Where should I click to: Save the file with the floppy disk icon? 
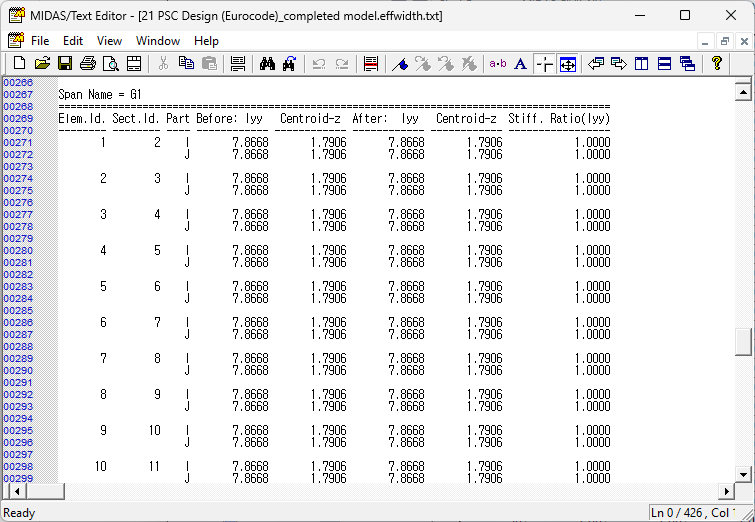65,63
